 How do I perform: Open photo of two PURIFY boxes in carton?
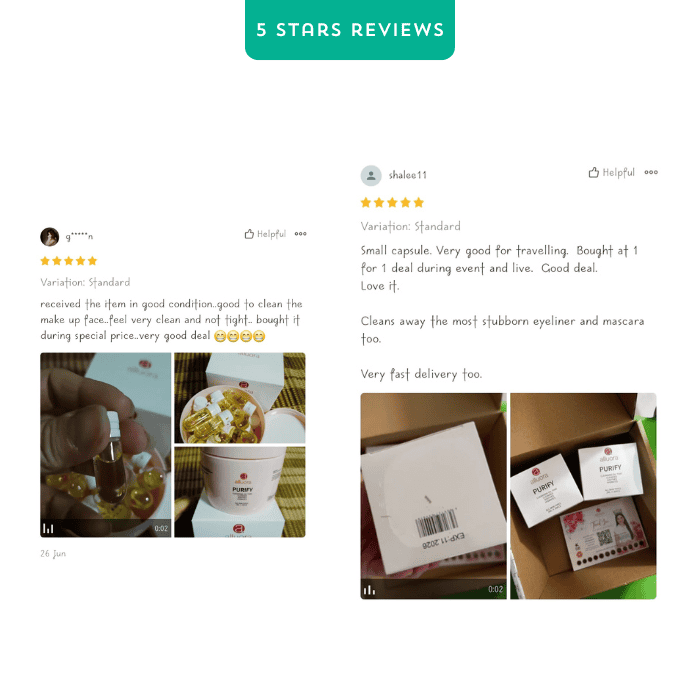click(x=583, y=496)
